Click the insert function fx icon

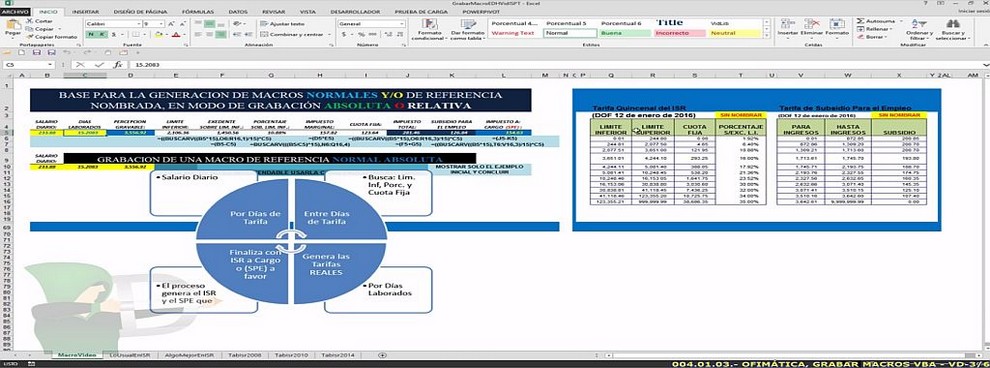[117, 64]
